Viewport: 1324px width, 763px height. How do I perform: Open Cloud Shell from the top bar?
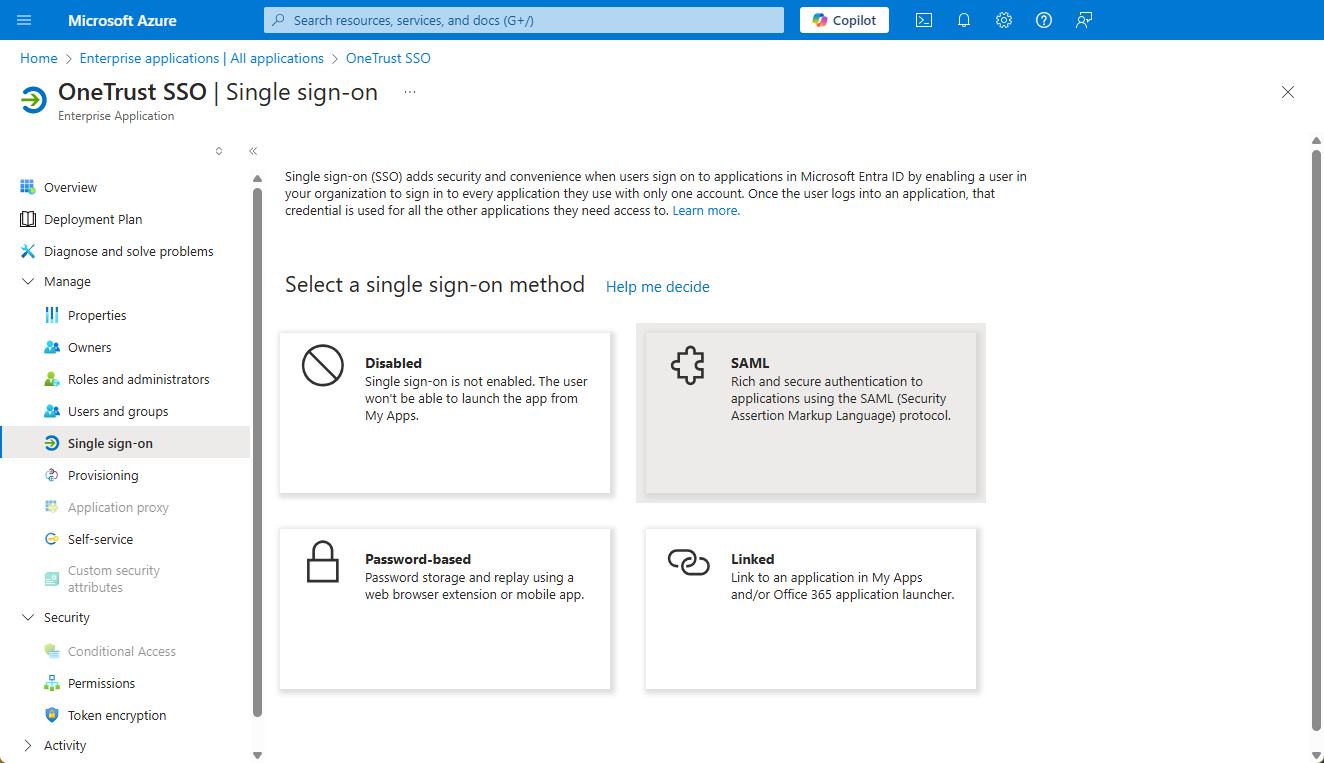pos(924,20)
